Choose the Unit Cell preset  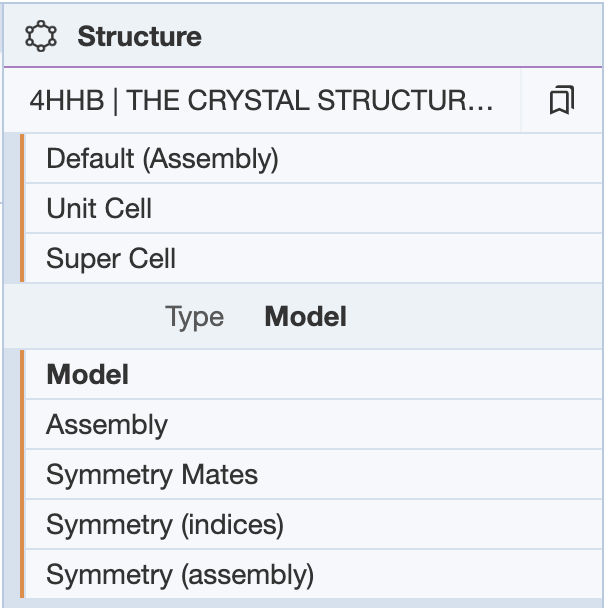99,208
